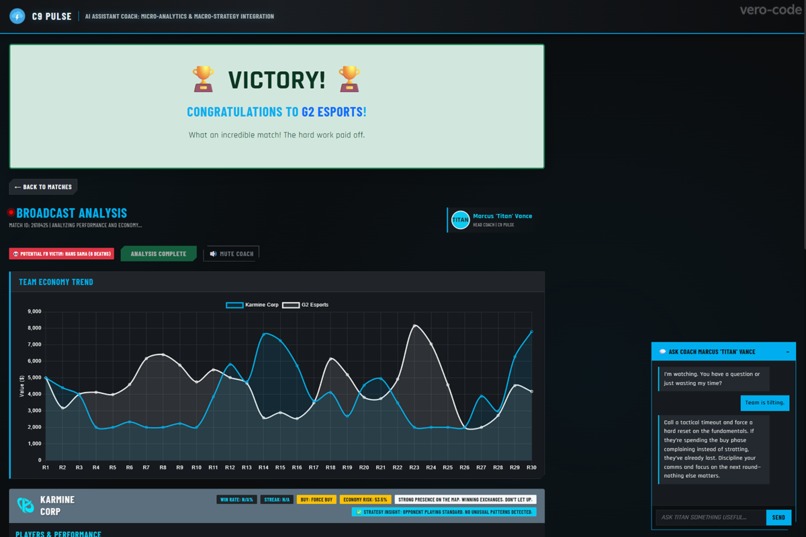Image resolution: width=806 pixels, height=537 pixels.
Task: Go back with Back to Matches button
Action: [x=43, y=187]
